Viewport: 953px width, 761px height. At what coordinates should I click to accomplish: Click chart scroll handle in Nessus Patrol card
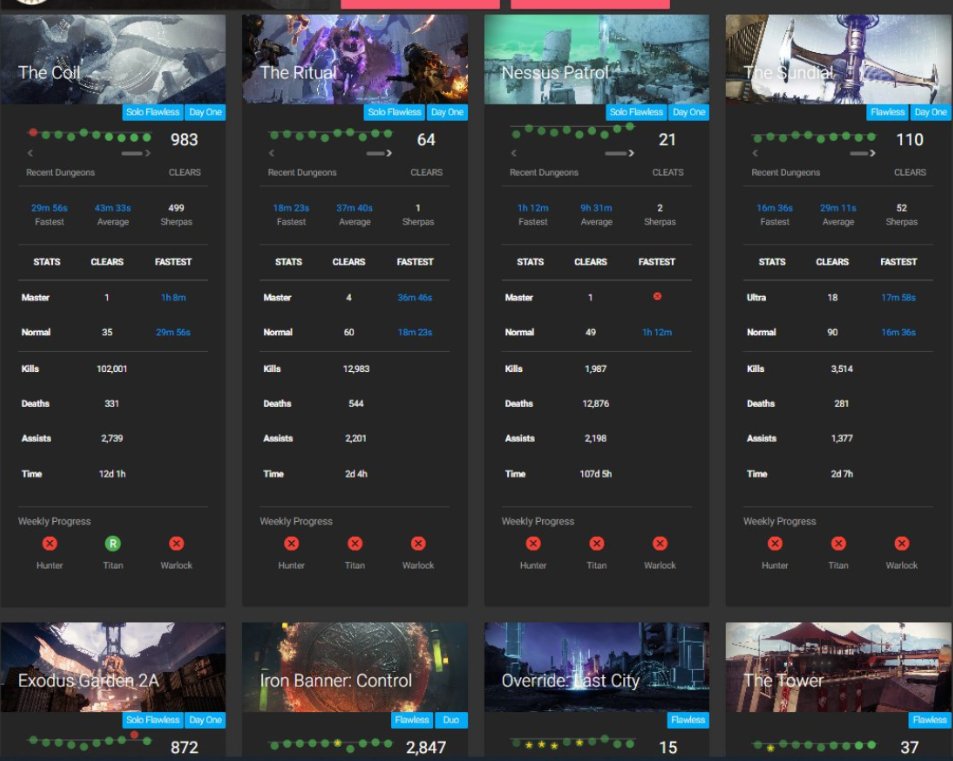coord(616,154)
